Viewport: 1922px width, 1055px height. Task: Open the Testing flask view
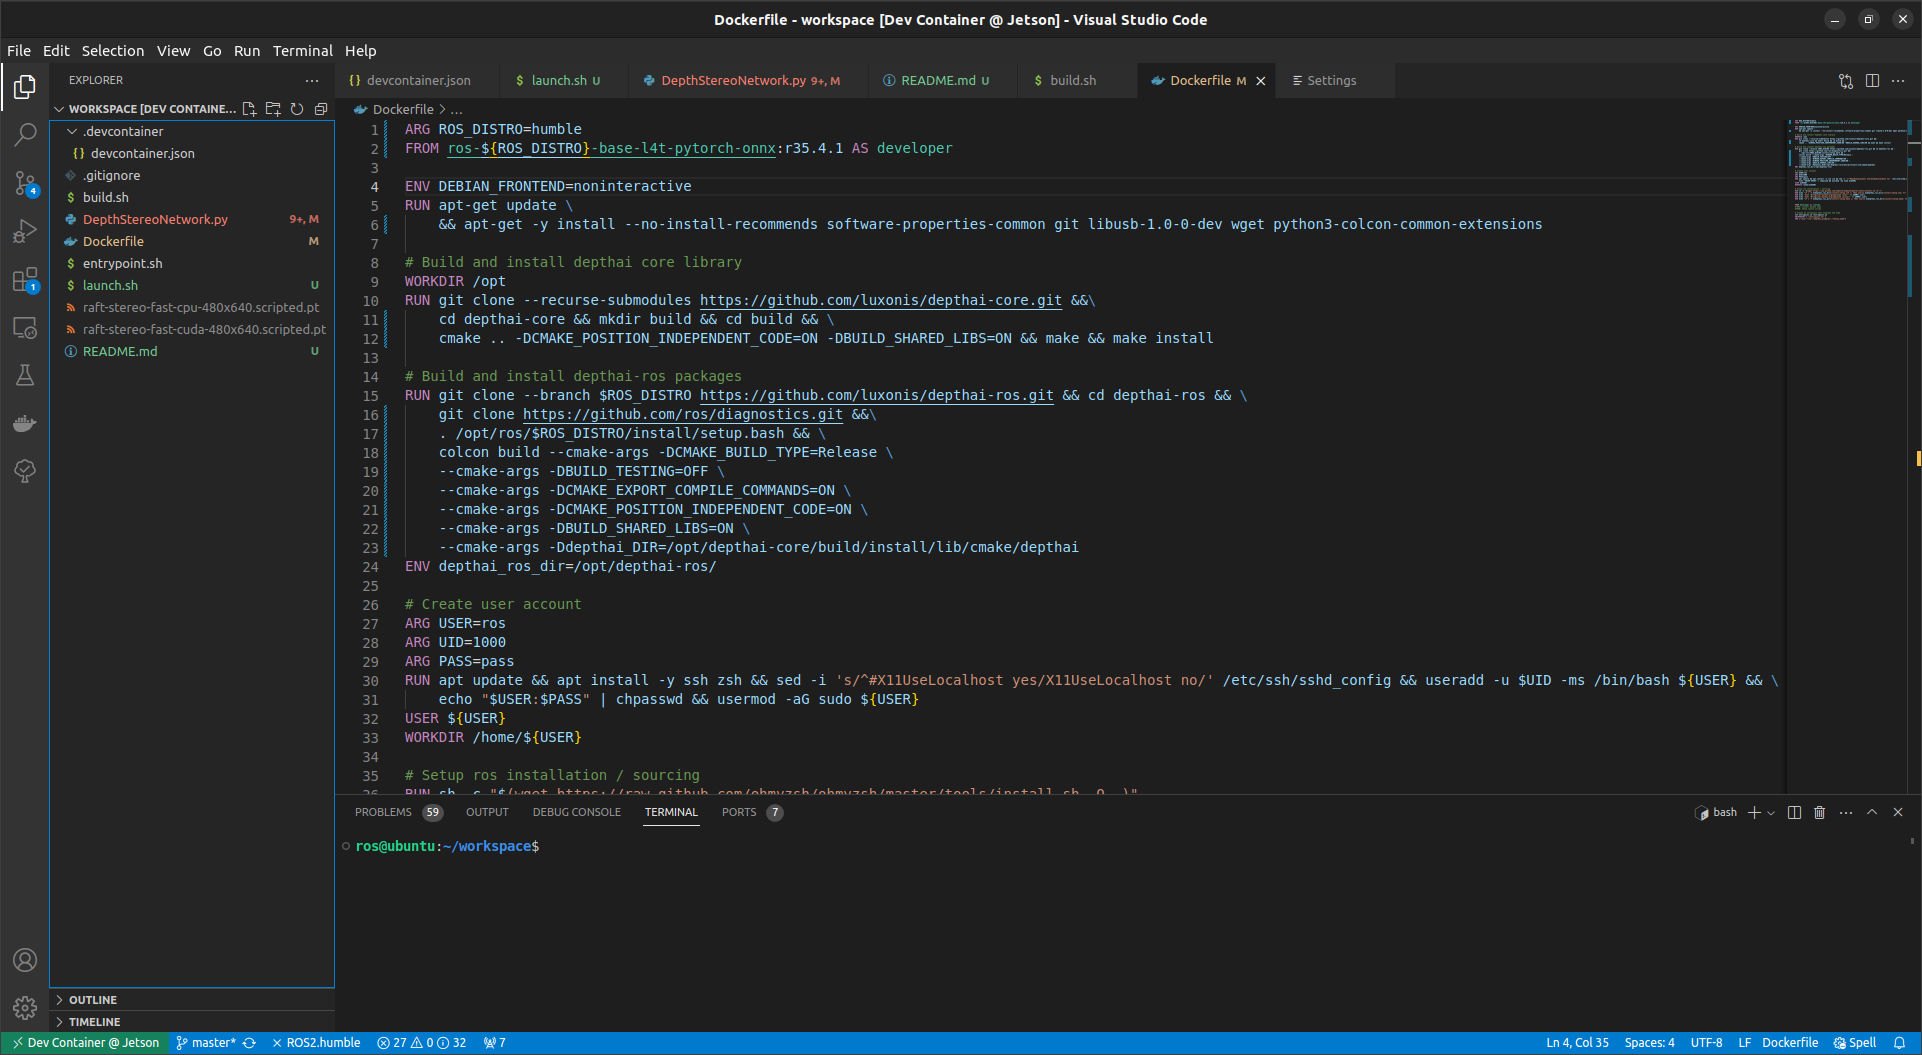coord(25,375)
